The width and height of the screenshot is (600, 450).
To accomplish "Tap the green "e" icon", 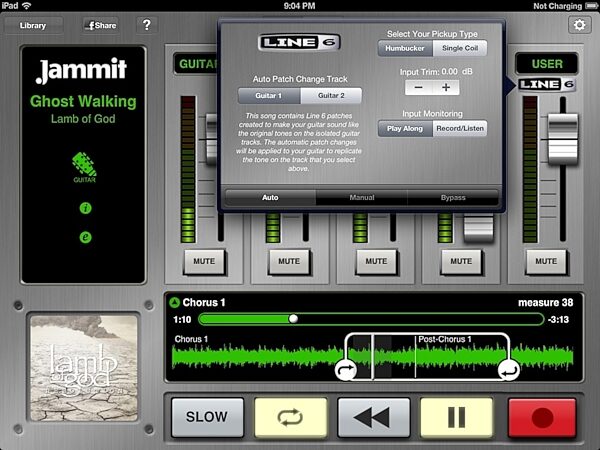I will pos(85,237).
